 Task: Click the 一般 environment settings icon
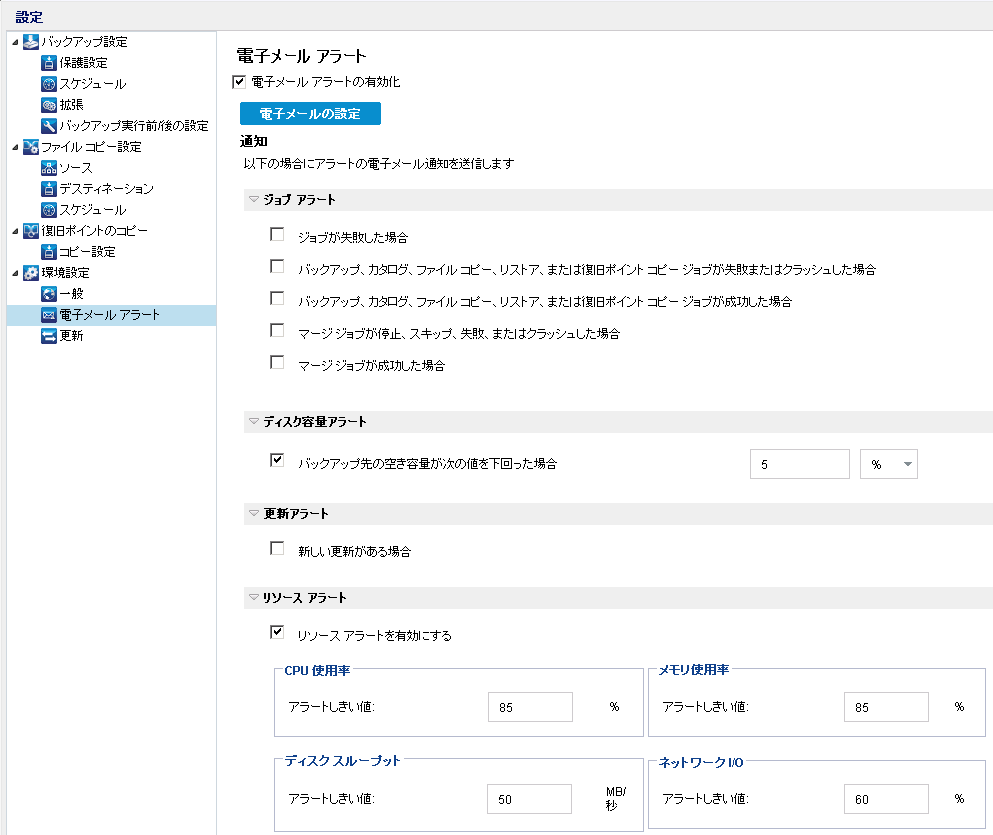click(49, 294)
